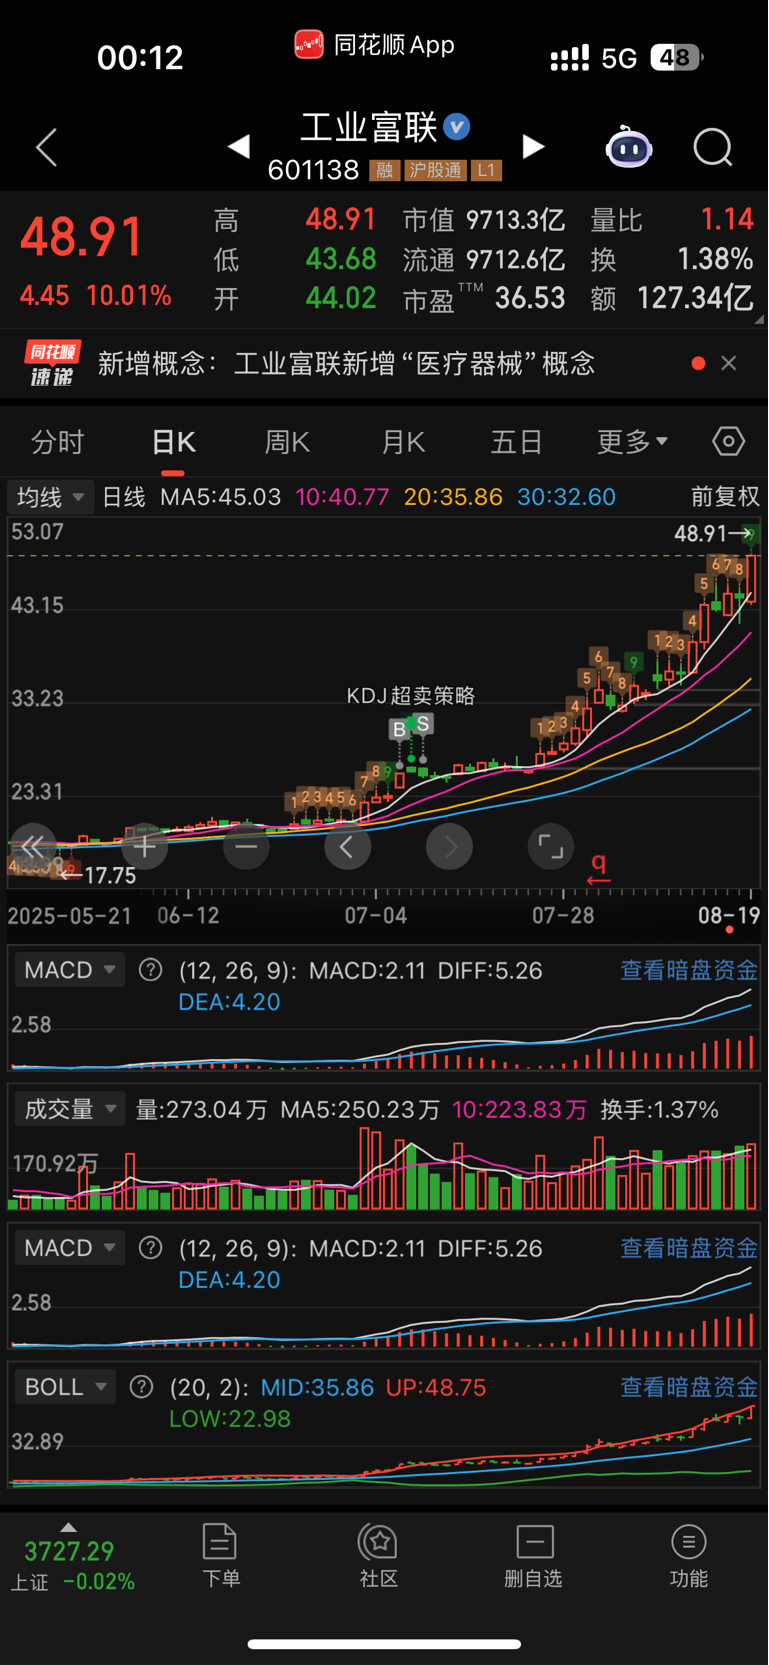This screenshot has width=769, height=1665.
Task: Open the 成交量 indicator selector
Action: 70,1109
